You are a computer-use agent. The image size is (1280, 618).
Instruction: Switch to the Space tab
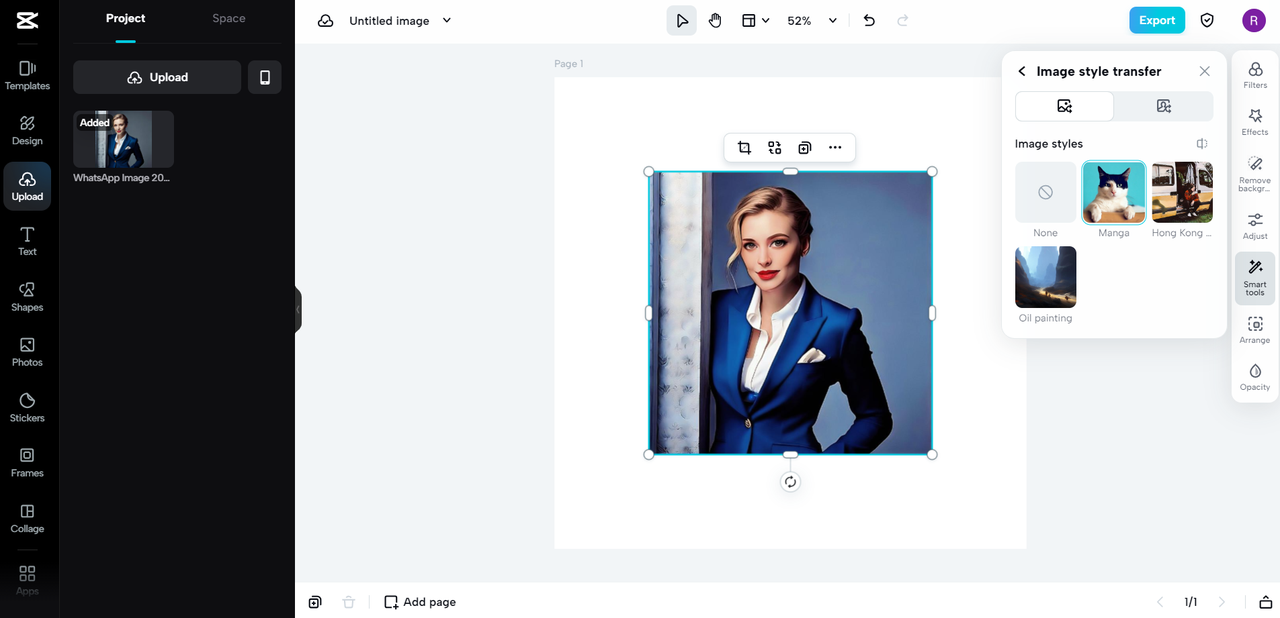pyautogui.click(x=229, y=18)
